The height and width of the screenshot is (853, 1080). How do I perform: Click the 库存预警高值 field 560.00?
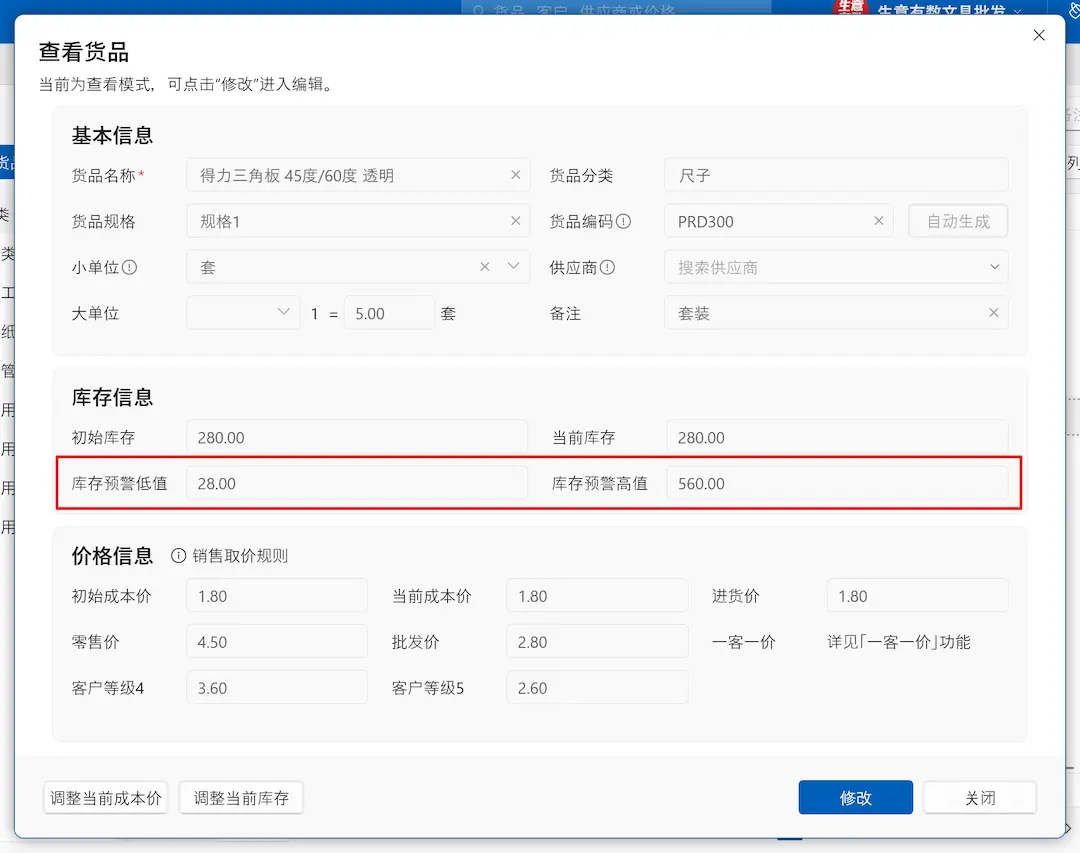click(x=838, y=484)
